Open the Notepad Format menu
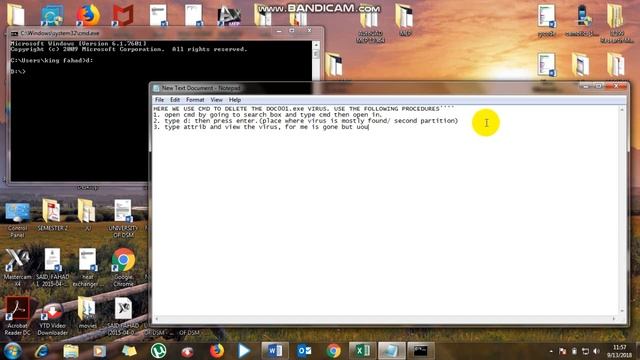 coord(195,100)
